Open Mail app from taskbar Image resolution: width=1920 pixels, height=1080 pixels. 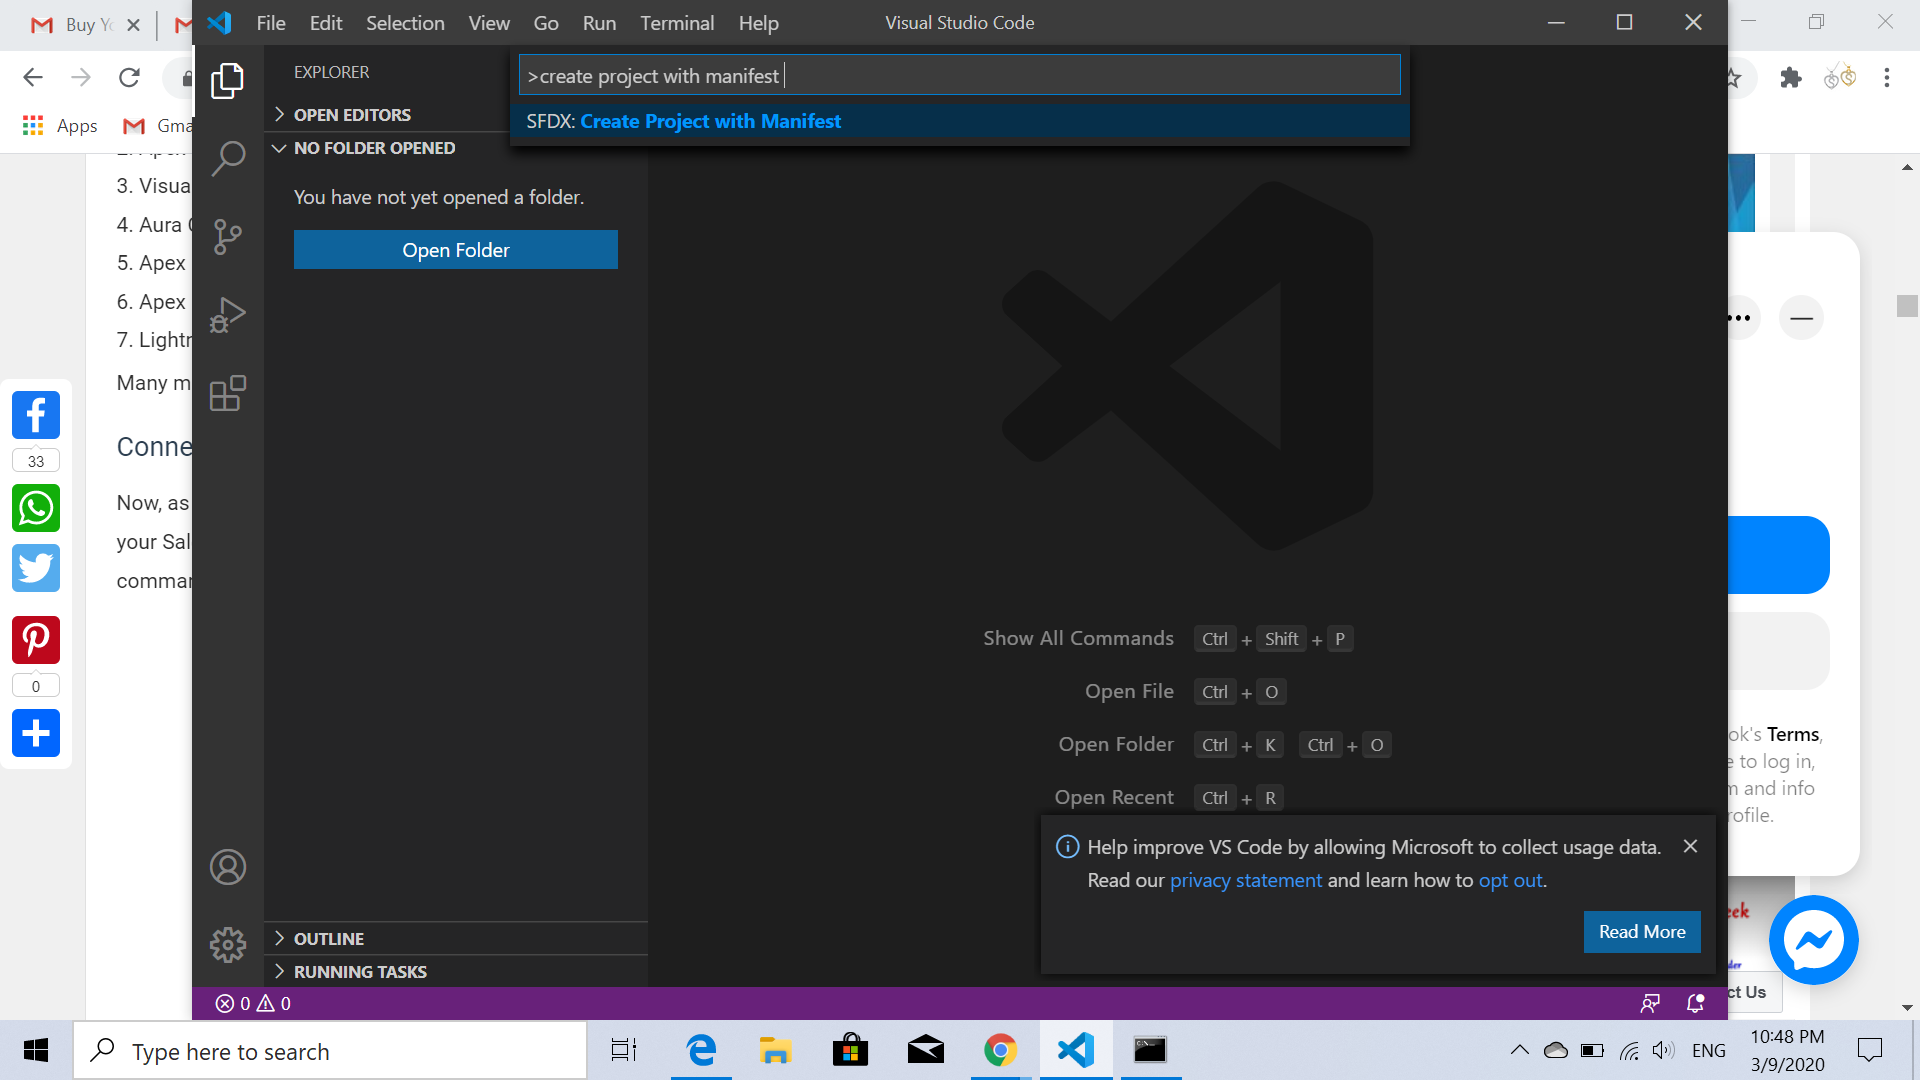click(x=925, y=1050)
